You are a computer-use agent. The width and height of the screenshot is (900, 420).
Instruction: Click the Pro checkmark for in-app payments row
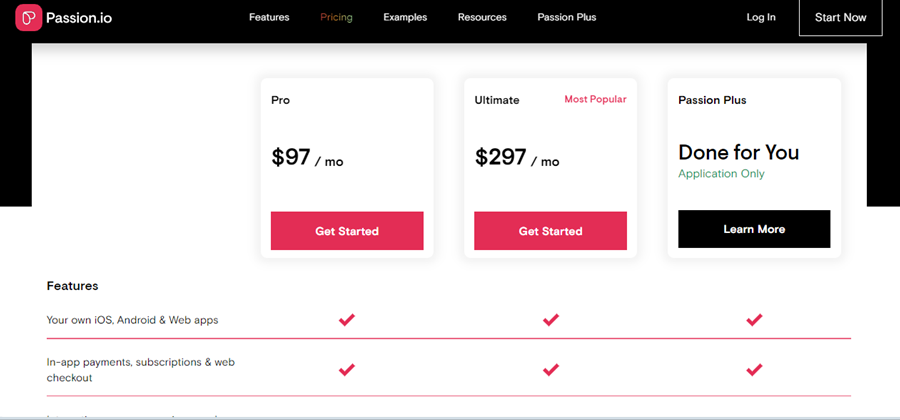(347, 370)
